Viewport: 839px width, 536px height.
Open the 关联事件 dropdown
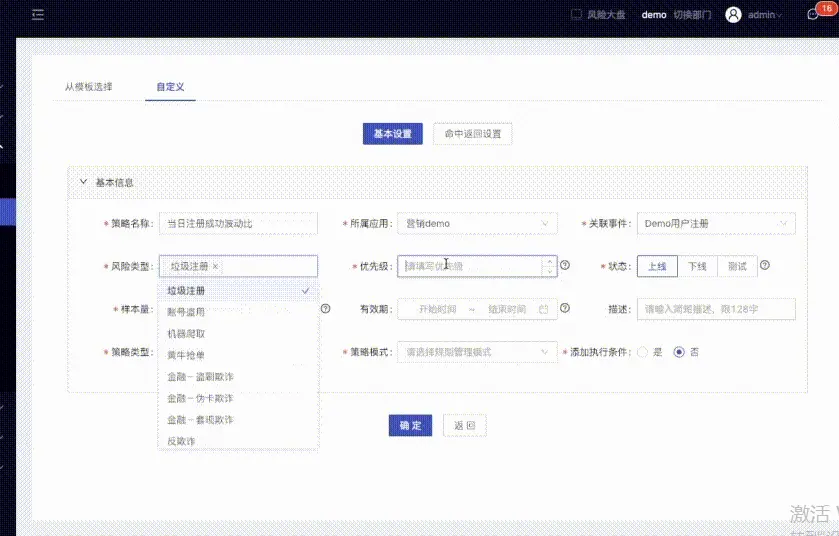(x=716, y=224)
